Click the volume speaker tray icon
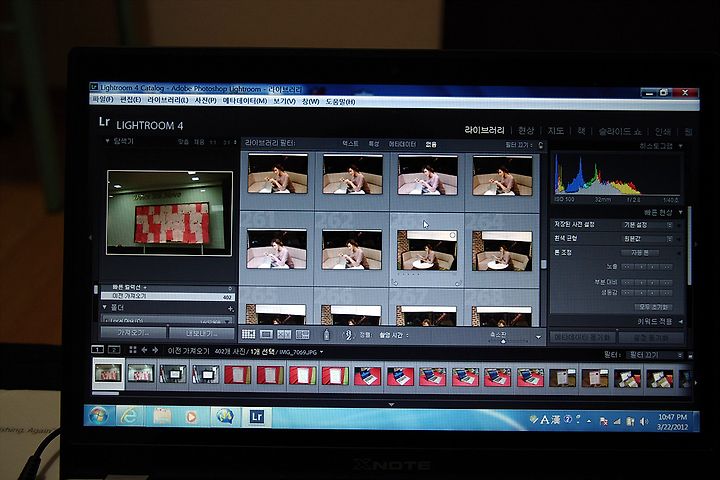The height and width of the screenshot is (480, 720). pos(644,421)
